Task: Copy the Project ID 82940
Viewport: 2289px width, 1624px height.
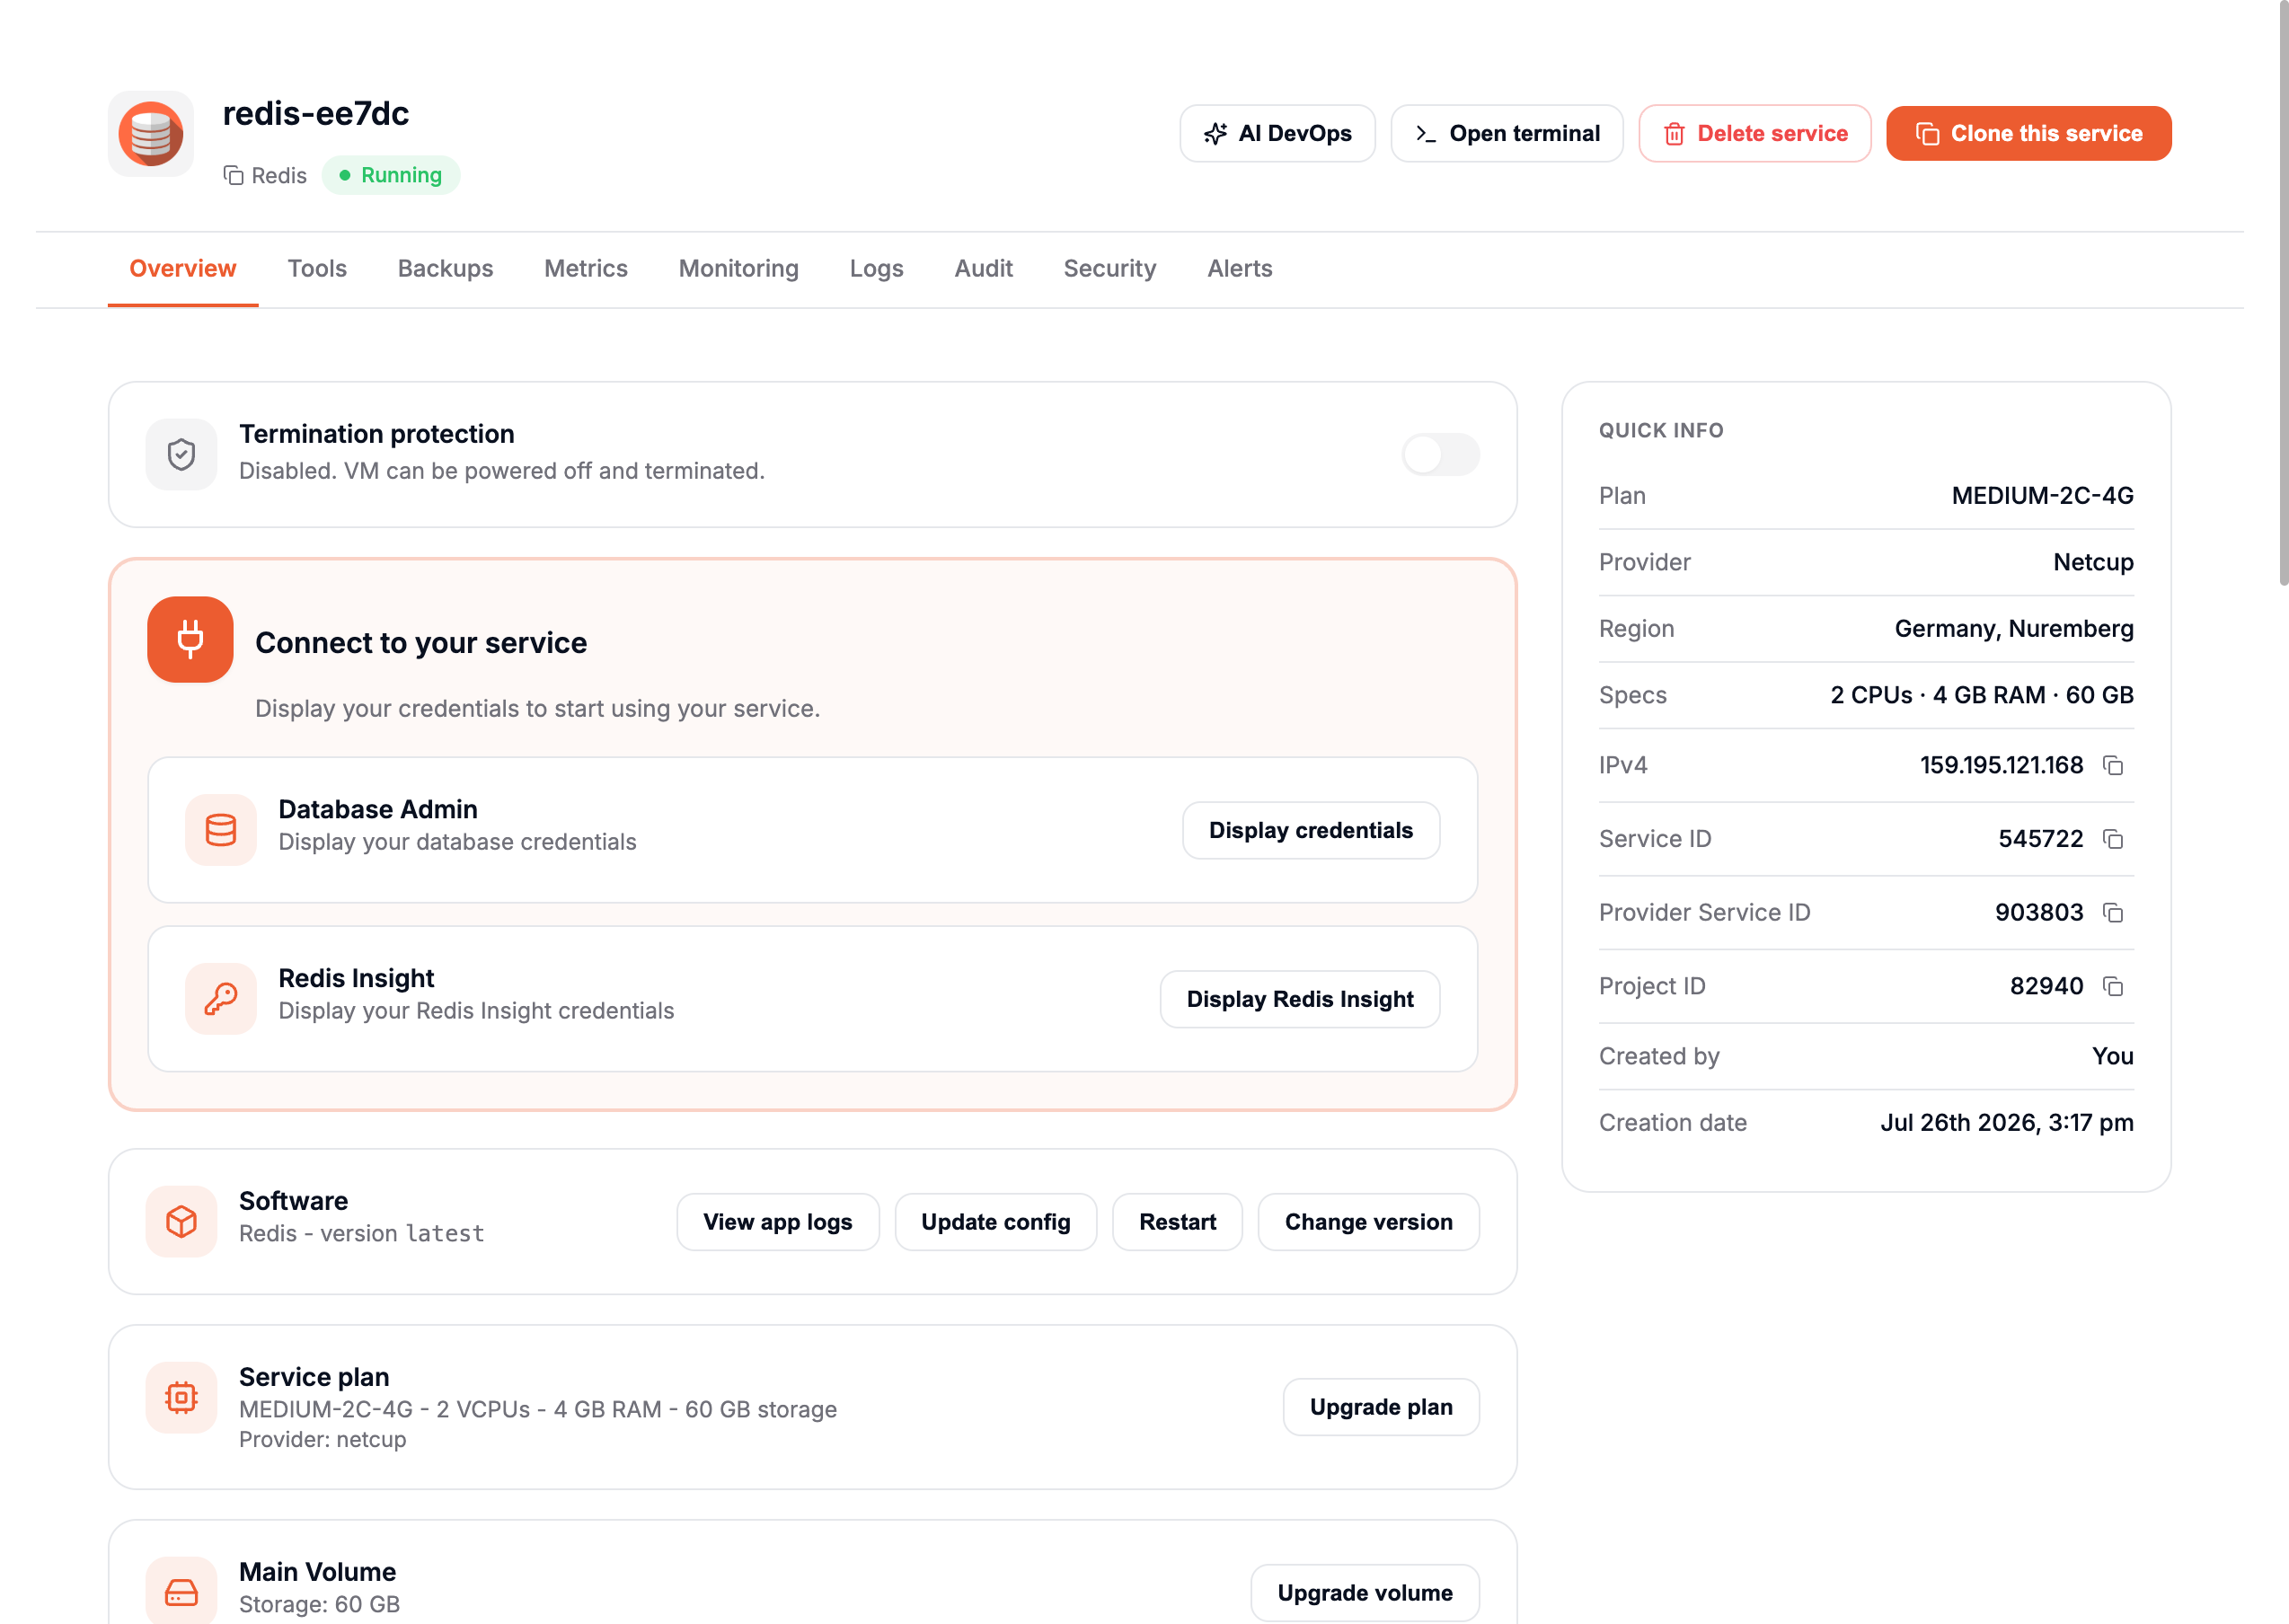Action: pos(2112,987)
